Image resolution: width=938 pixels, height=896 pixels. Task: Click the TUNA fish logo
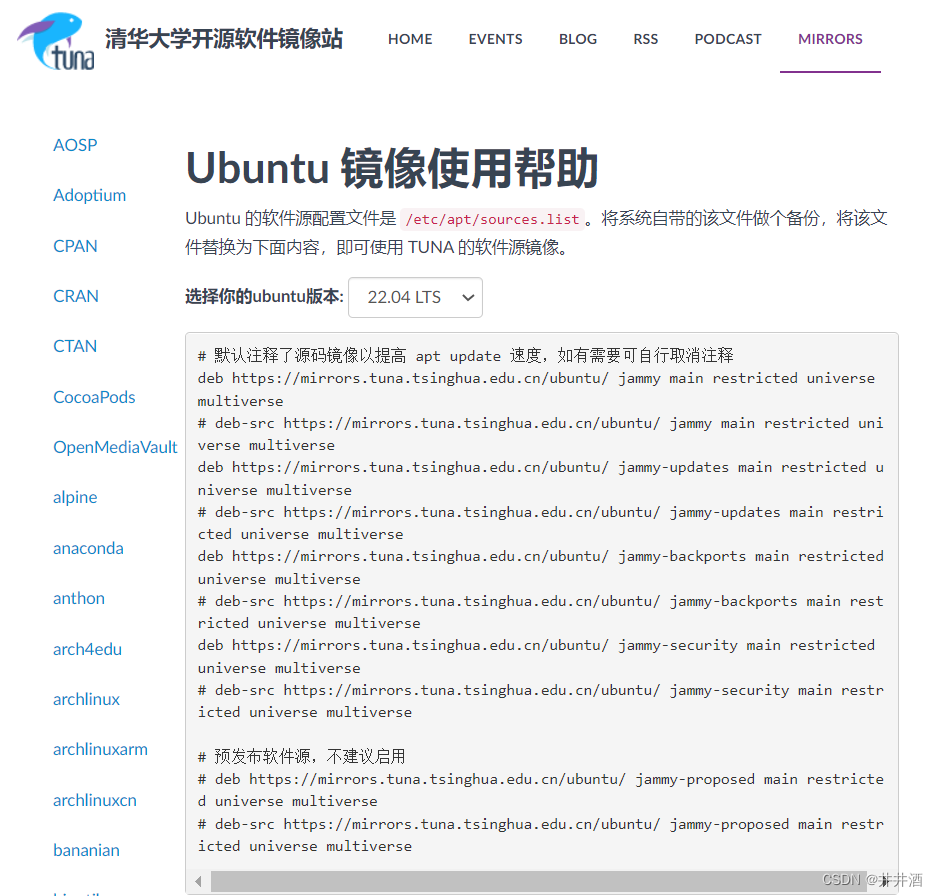[56, 41]
